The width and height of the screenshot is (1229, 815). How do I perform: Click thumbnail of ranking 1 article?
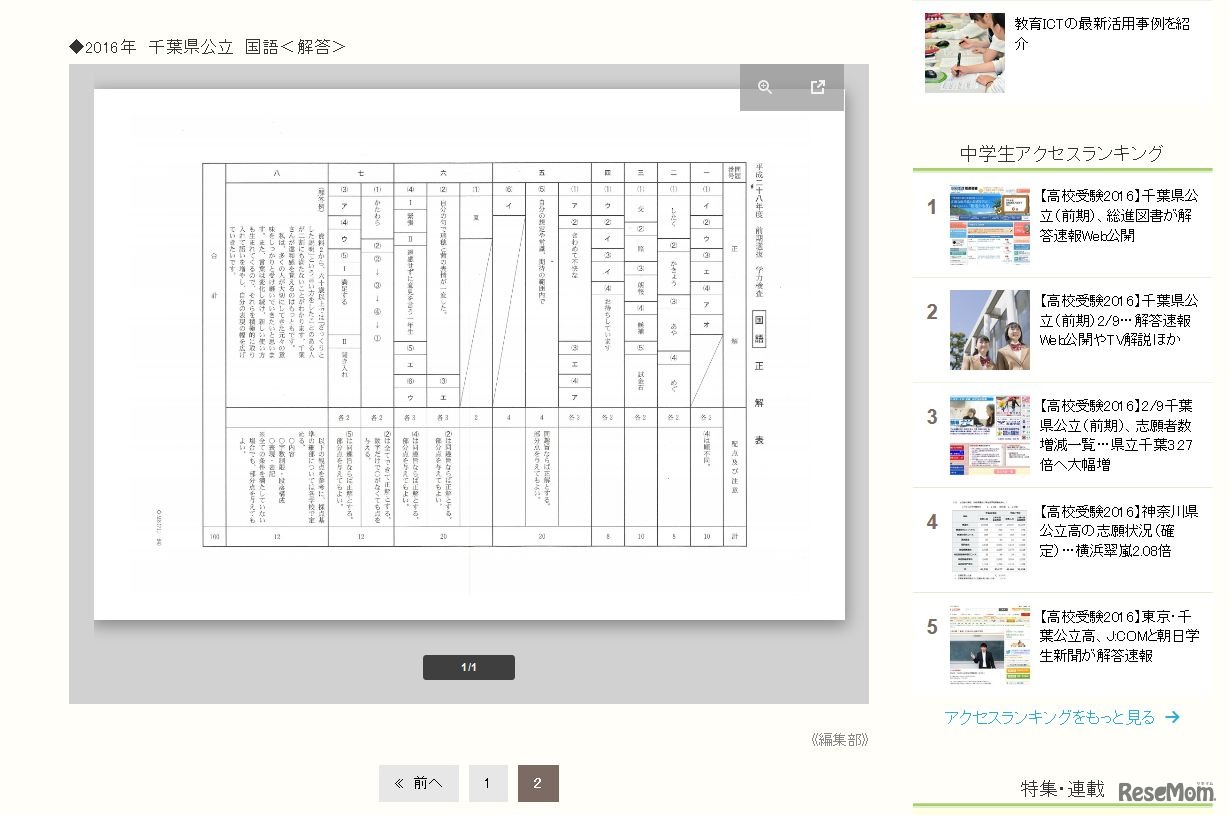click(x=990, y=225)
